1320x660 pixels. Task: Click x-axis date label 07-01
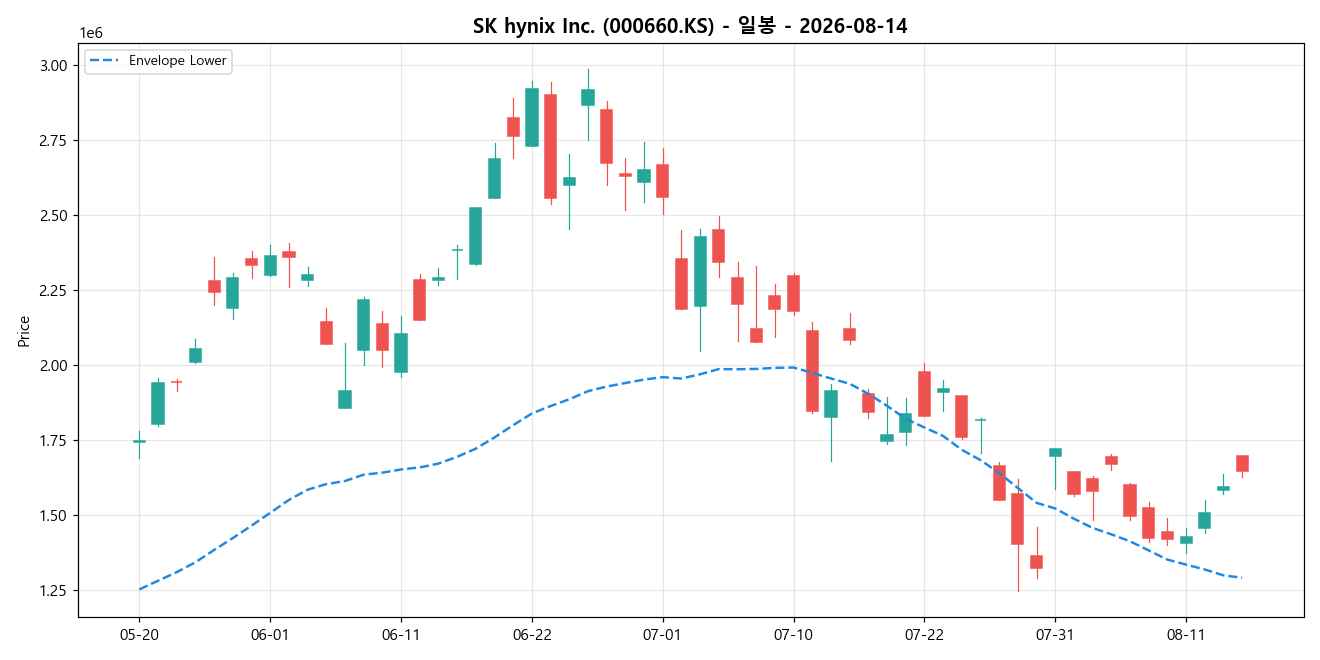pos(662,634)
